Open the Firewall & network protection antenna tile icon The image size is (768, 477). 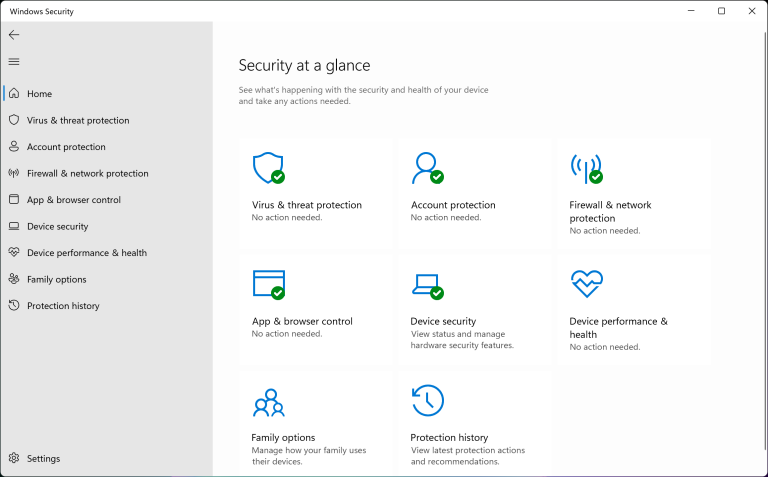(x=586, y=169)
